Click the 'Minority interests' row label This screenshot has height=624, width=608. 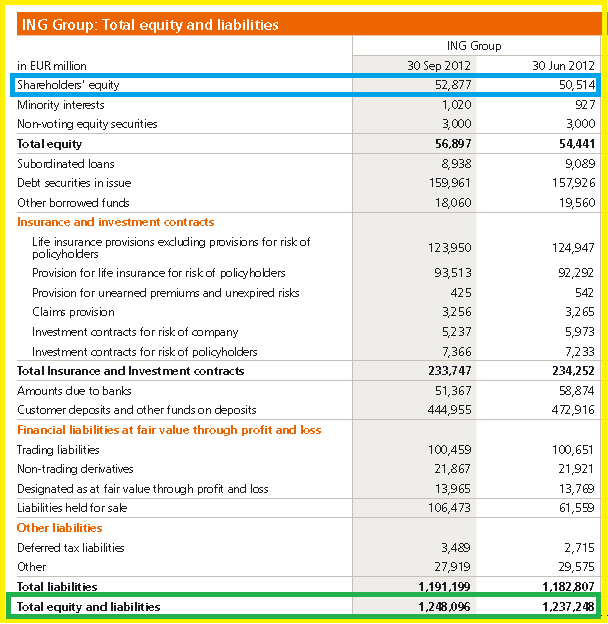60,105
